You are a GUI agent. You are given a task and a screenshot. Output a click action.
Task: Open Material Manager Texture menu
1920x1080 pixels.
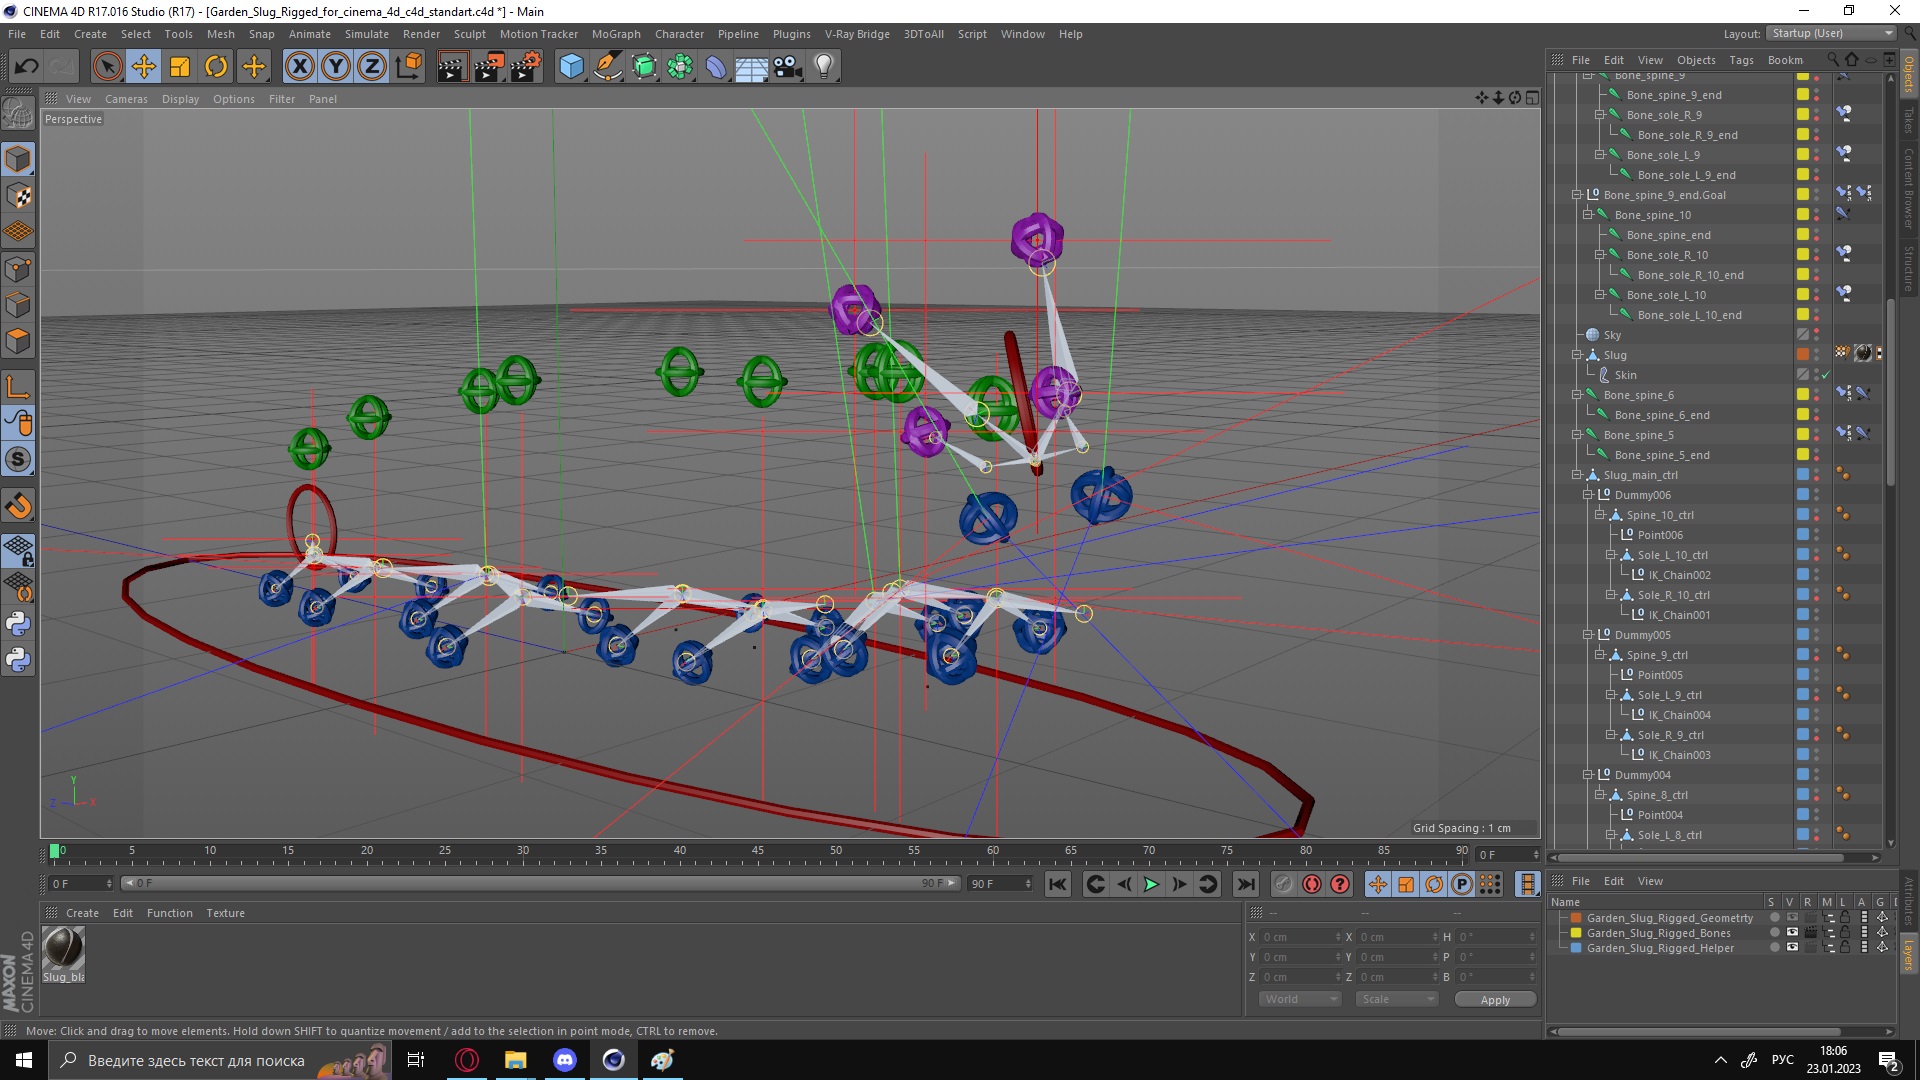(225, 913)
